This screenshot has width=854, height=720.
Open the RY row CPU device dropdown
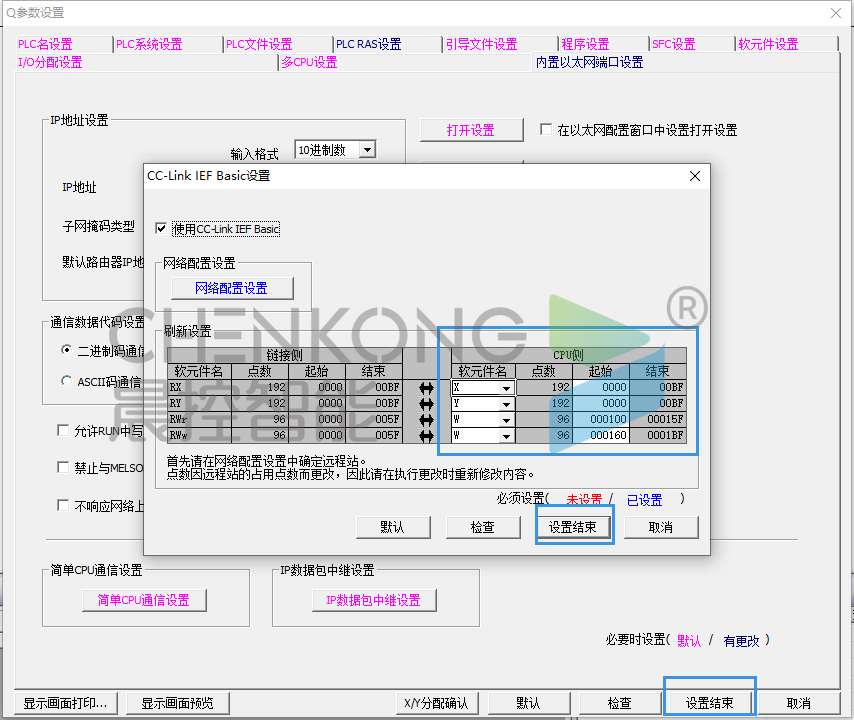tap(507, 404)
